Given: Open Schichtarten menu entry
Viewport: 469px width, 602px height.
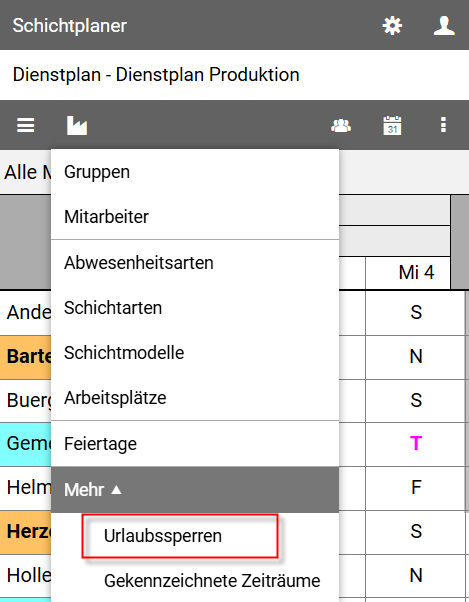Looking at the screenshot, I should (x=195, y=308).
